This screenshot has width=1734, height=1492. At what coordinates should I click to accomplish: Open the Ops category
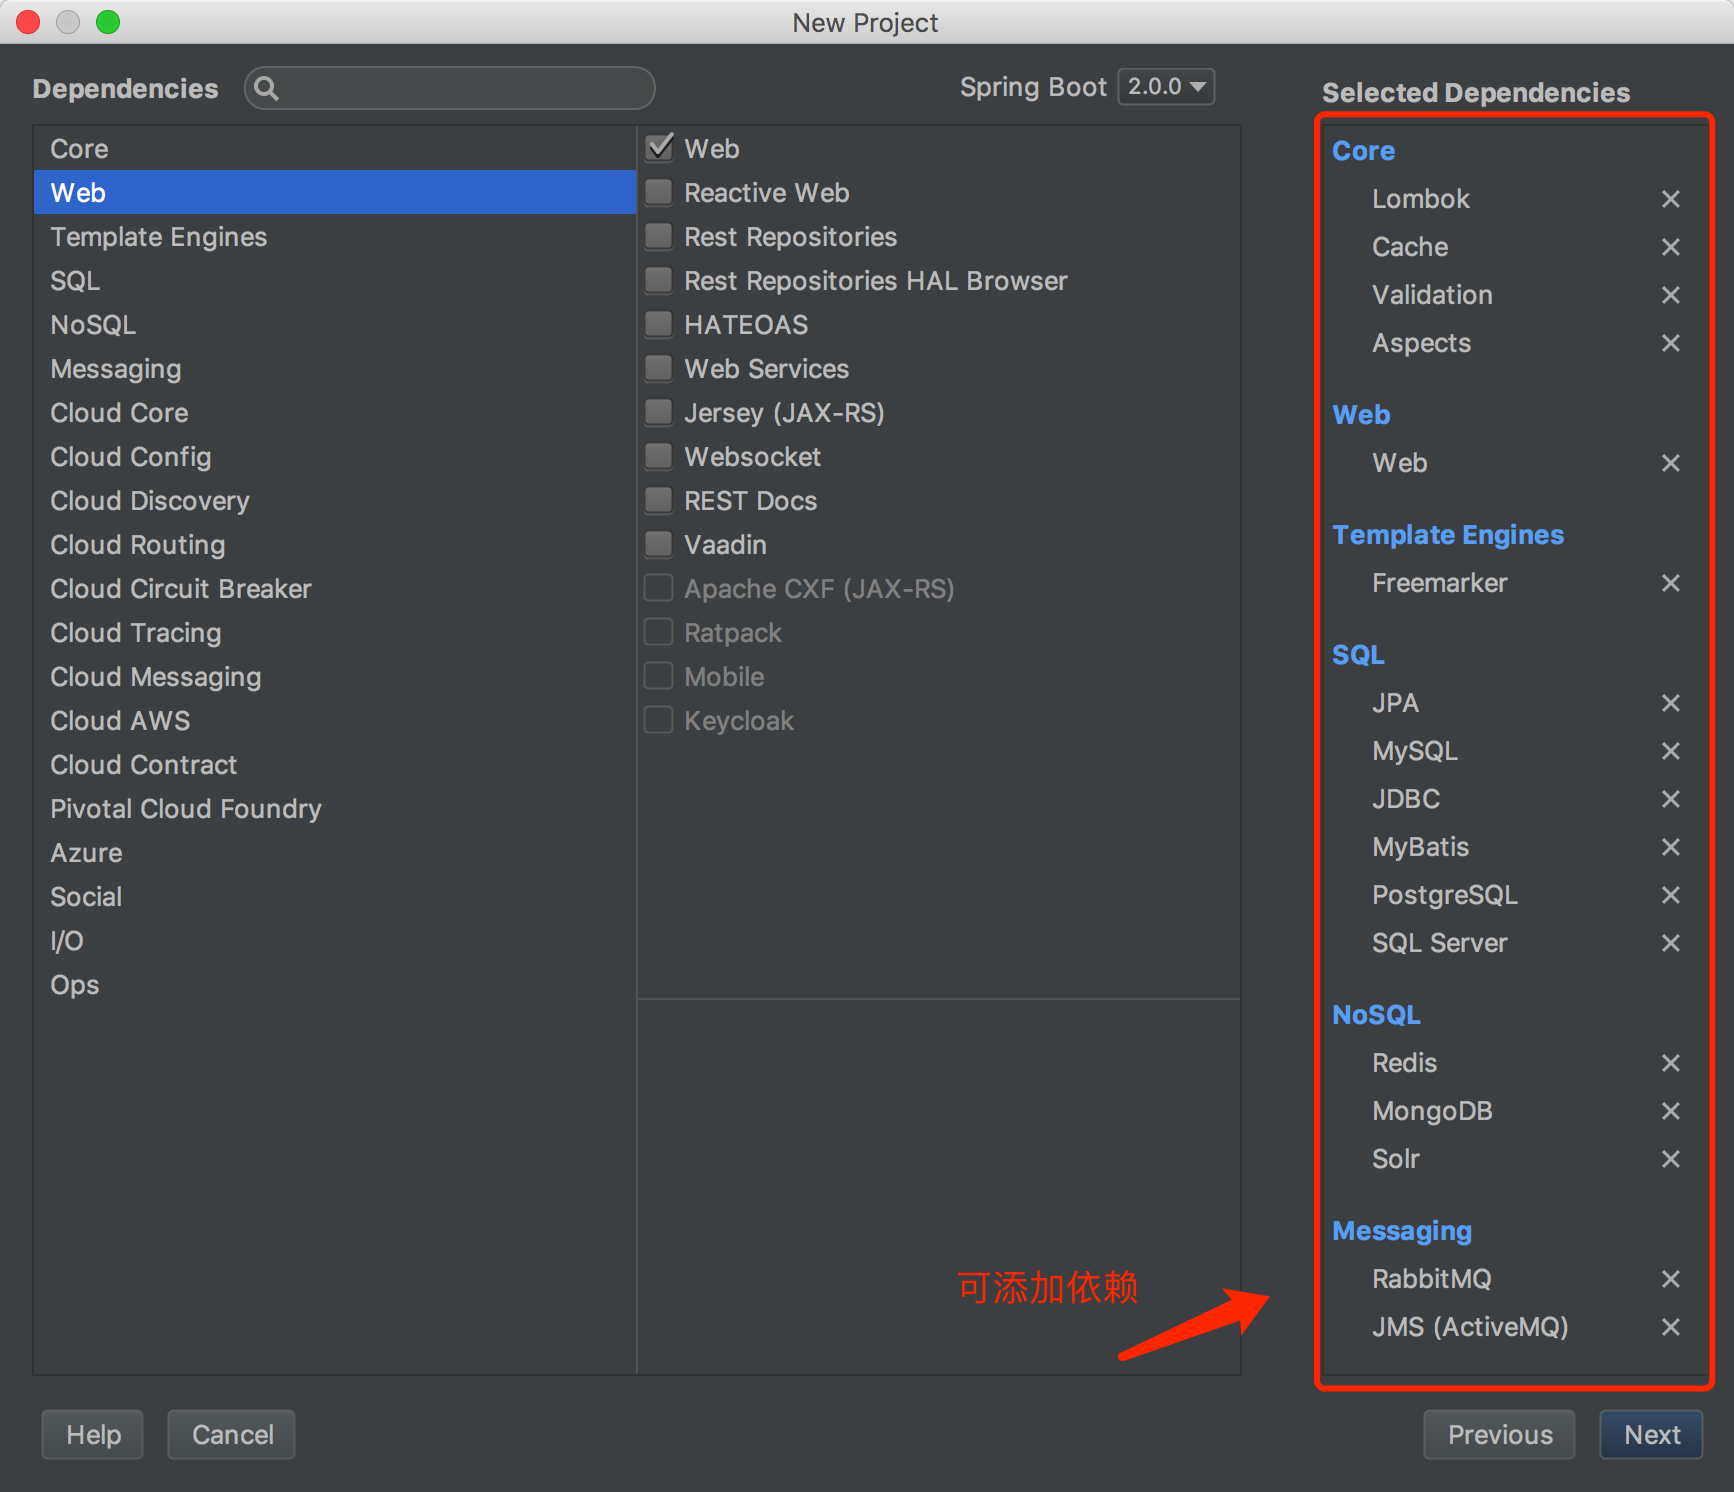[x=335, y=985]
